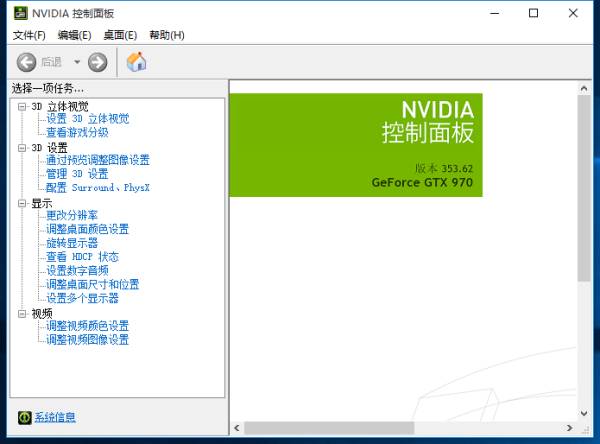Click the 3D 立体视觉 category label
The height and width of the screenshot is (444, 600).
tap(60, 106)
